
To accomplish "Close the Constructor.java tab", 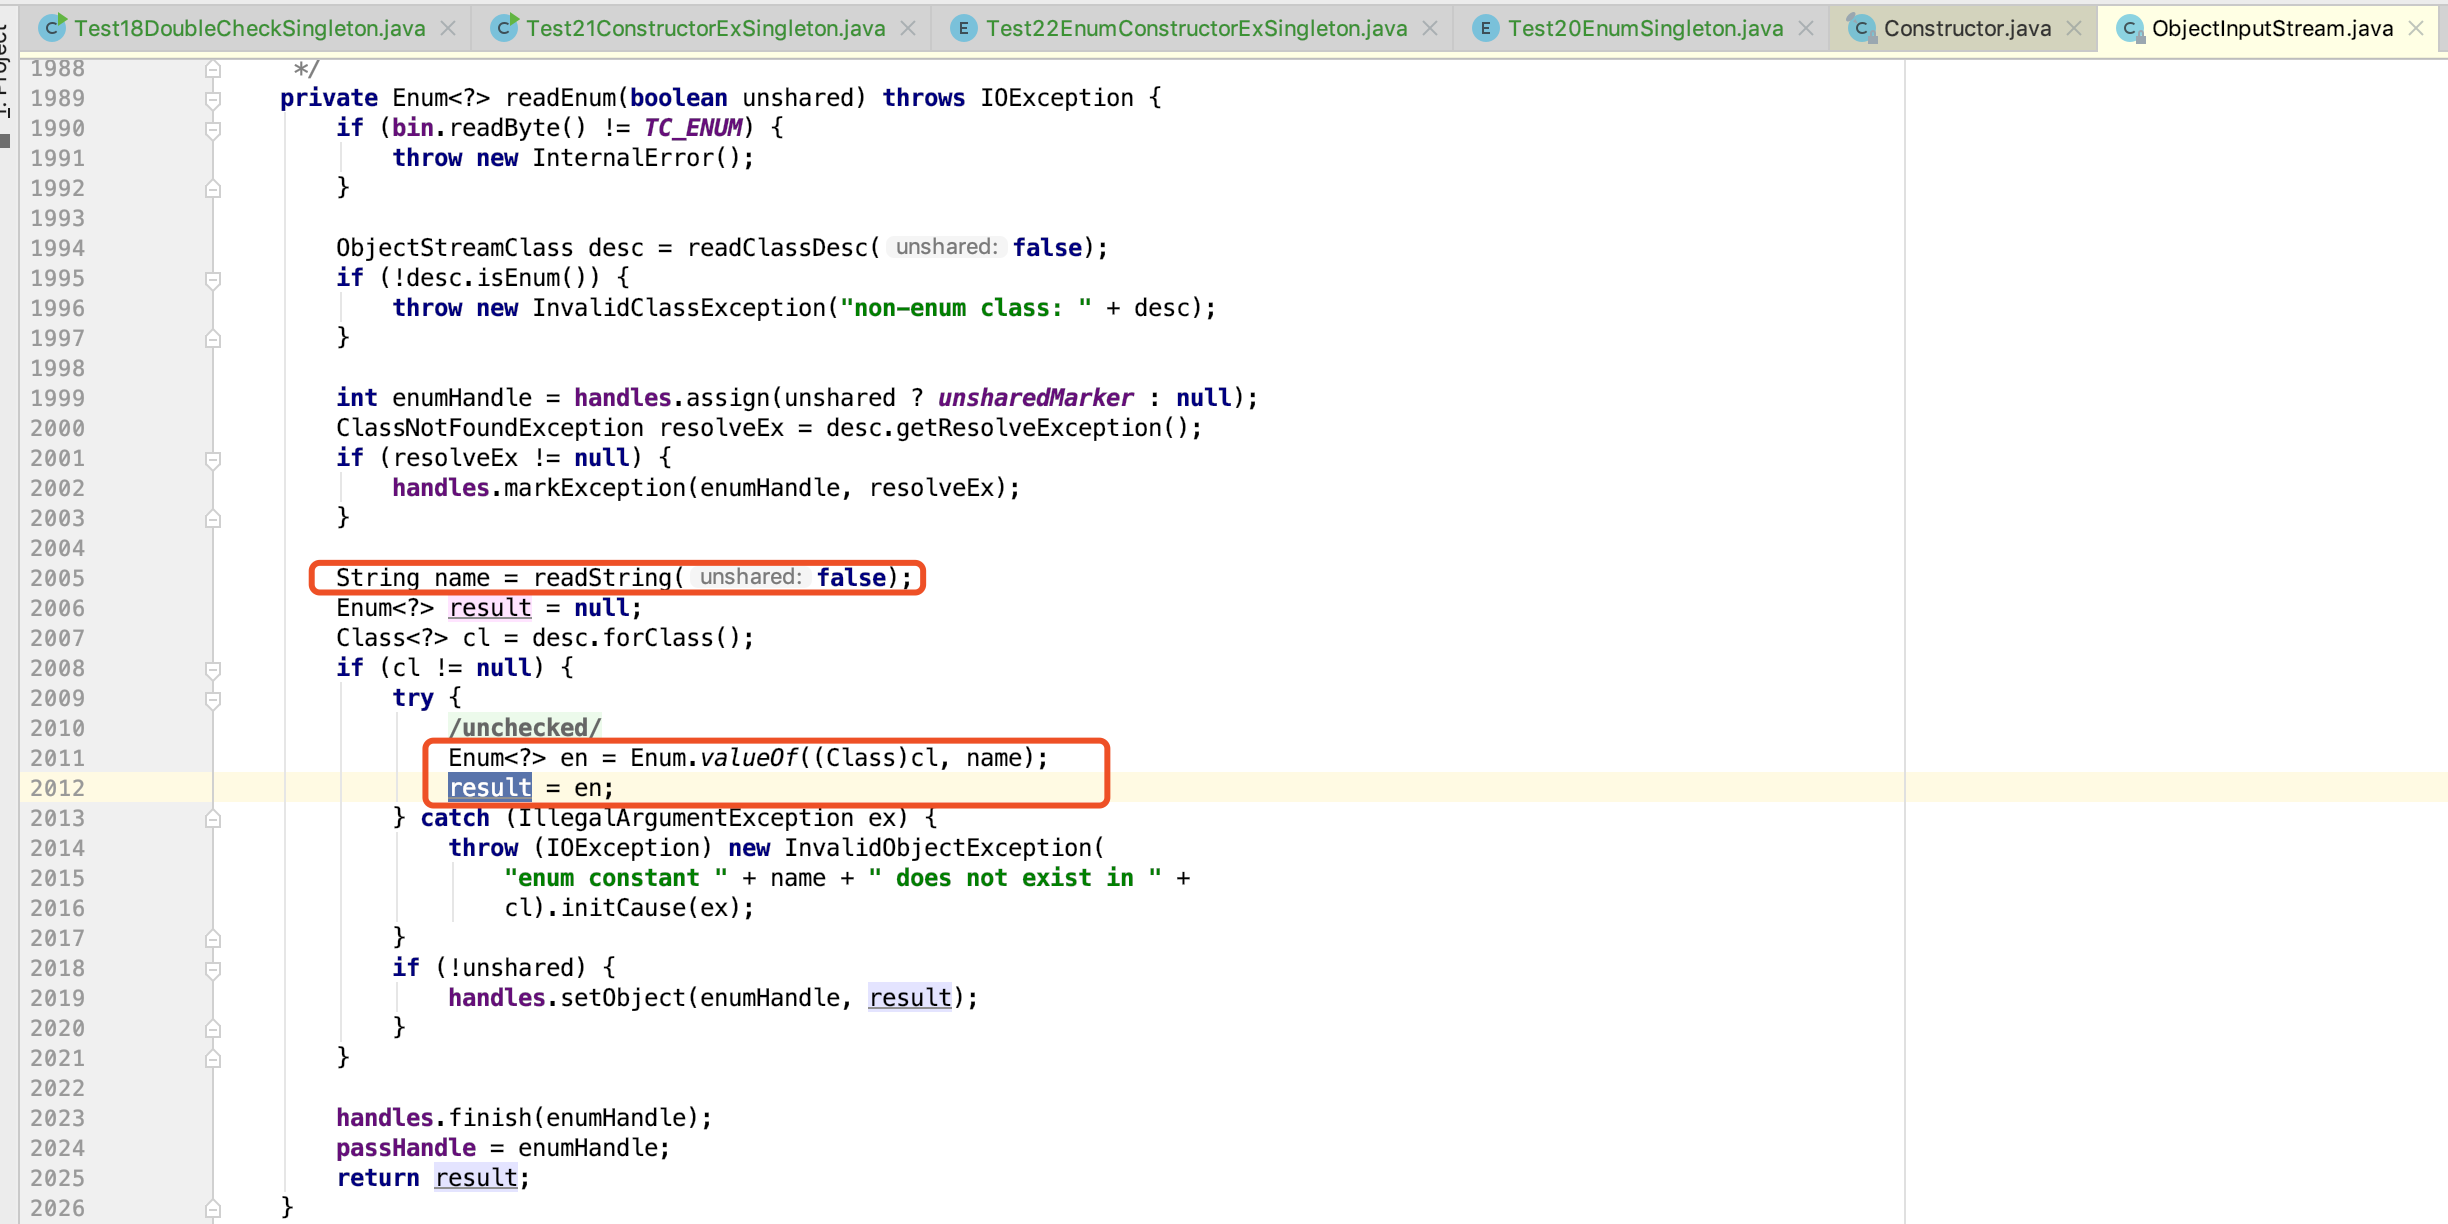I will point(2074,28).
